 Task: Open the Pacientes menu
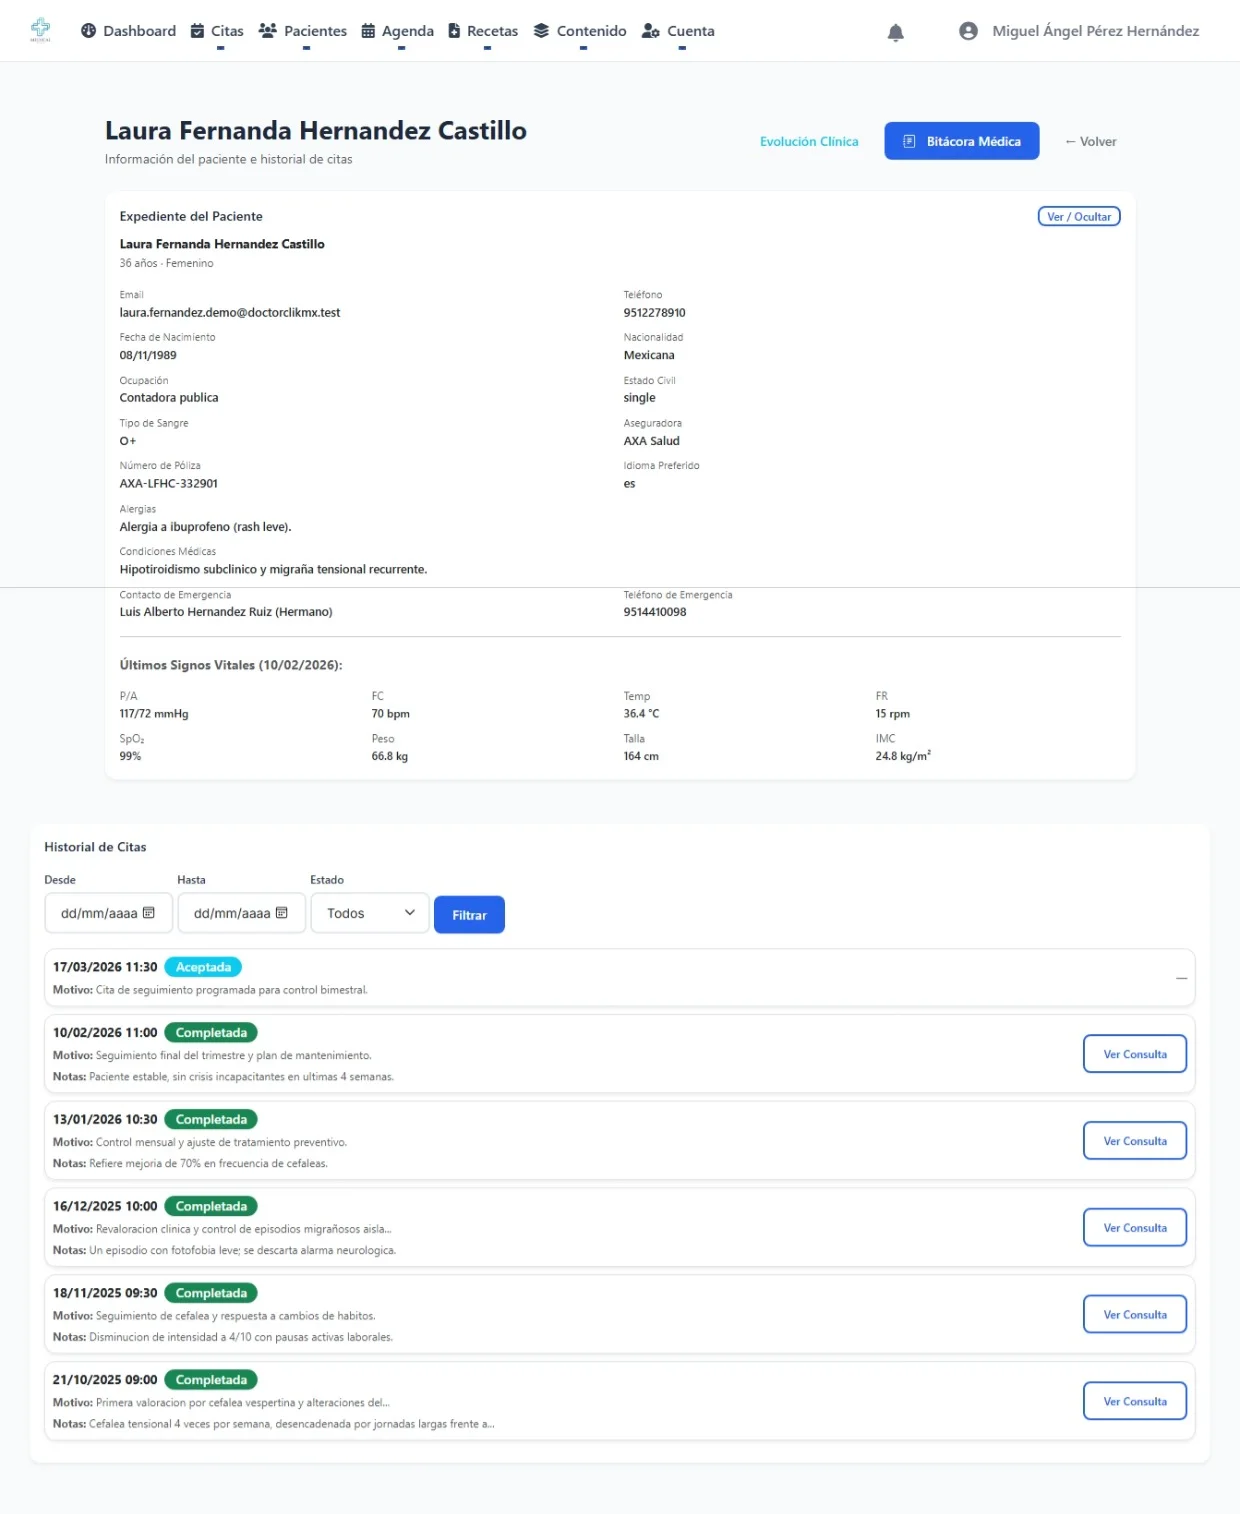303,31
